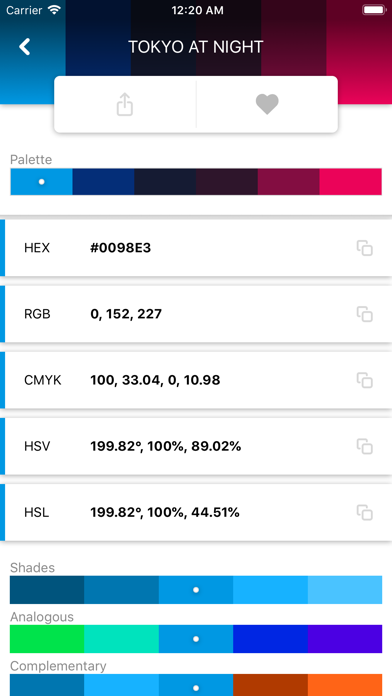Screen dimensions: 392x696
Task: Open the share sheet icon
Action: (x=125, y=104)
